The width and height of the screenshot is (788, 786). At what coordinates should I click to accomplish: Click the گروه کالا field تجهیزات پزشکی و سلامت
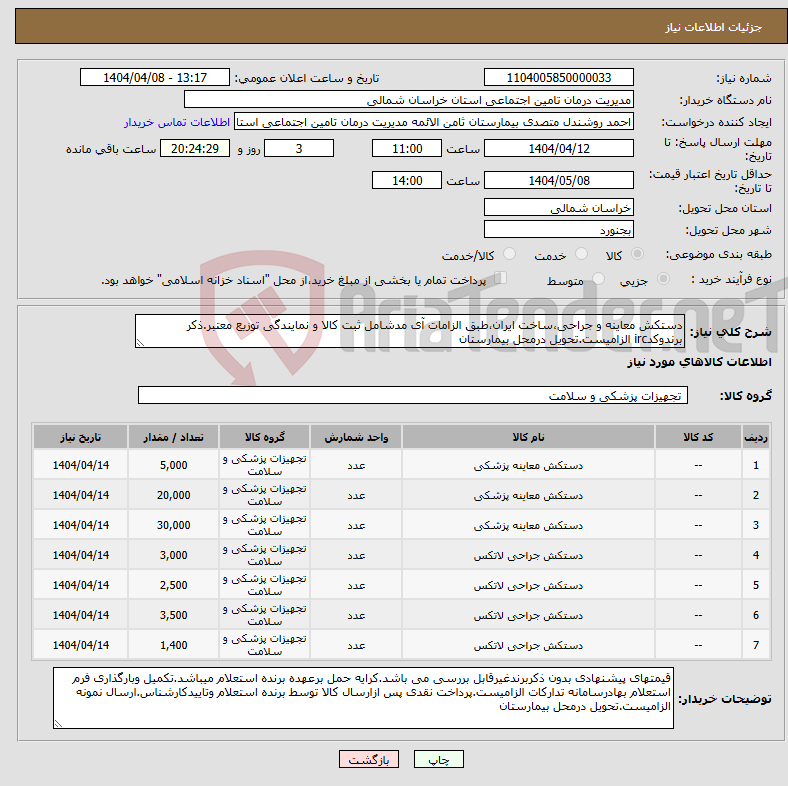click(413, 395)
